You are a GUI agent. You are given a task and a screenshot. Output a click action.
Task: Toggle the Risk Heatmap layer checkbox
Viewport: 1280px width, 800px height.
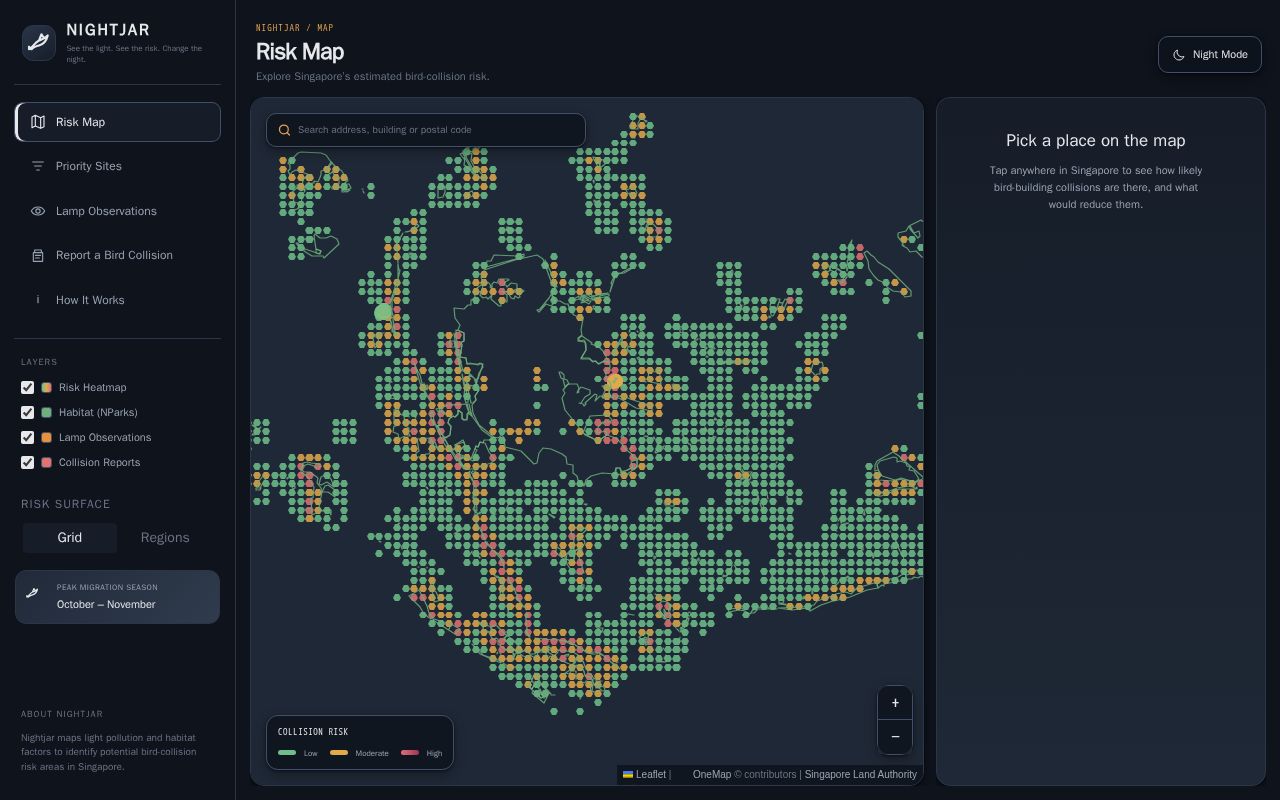[28, 387]
